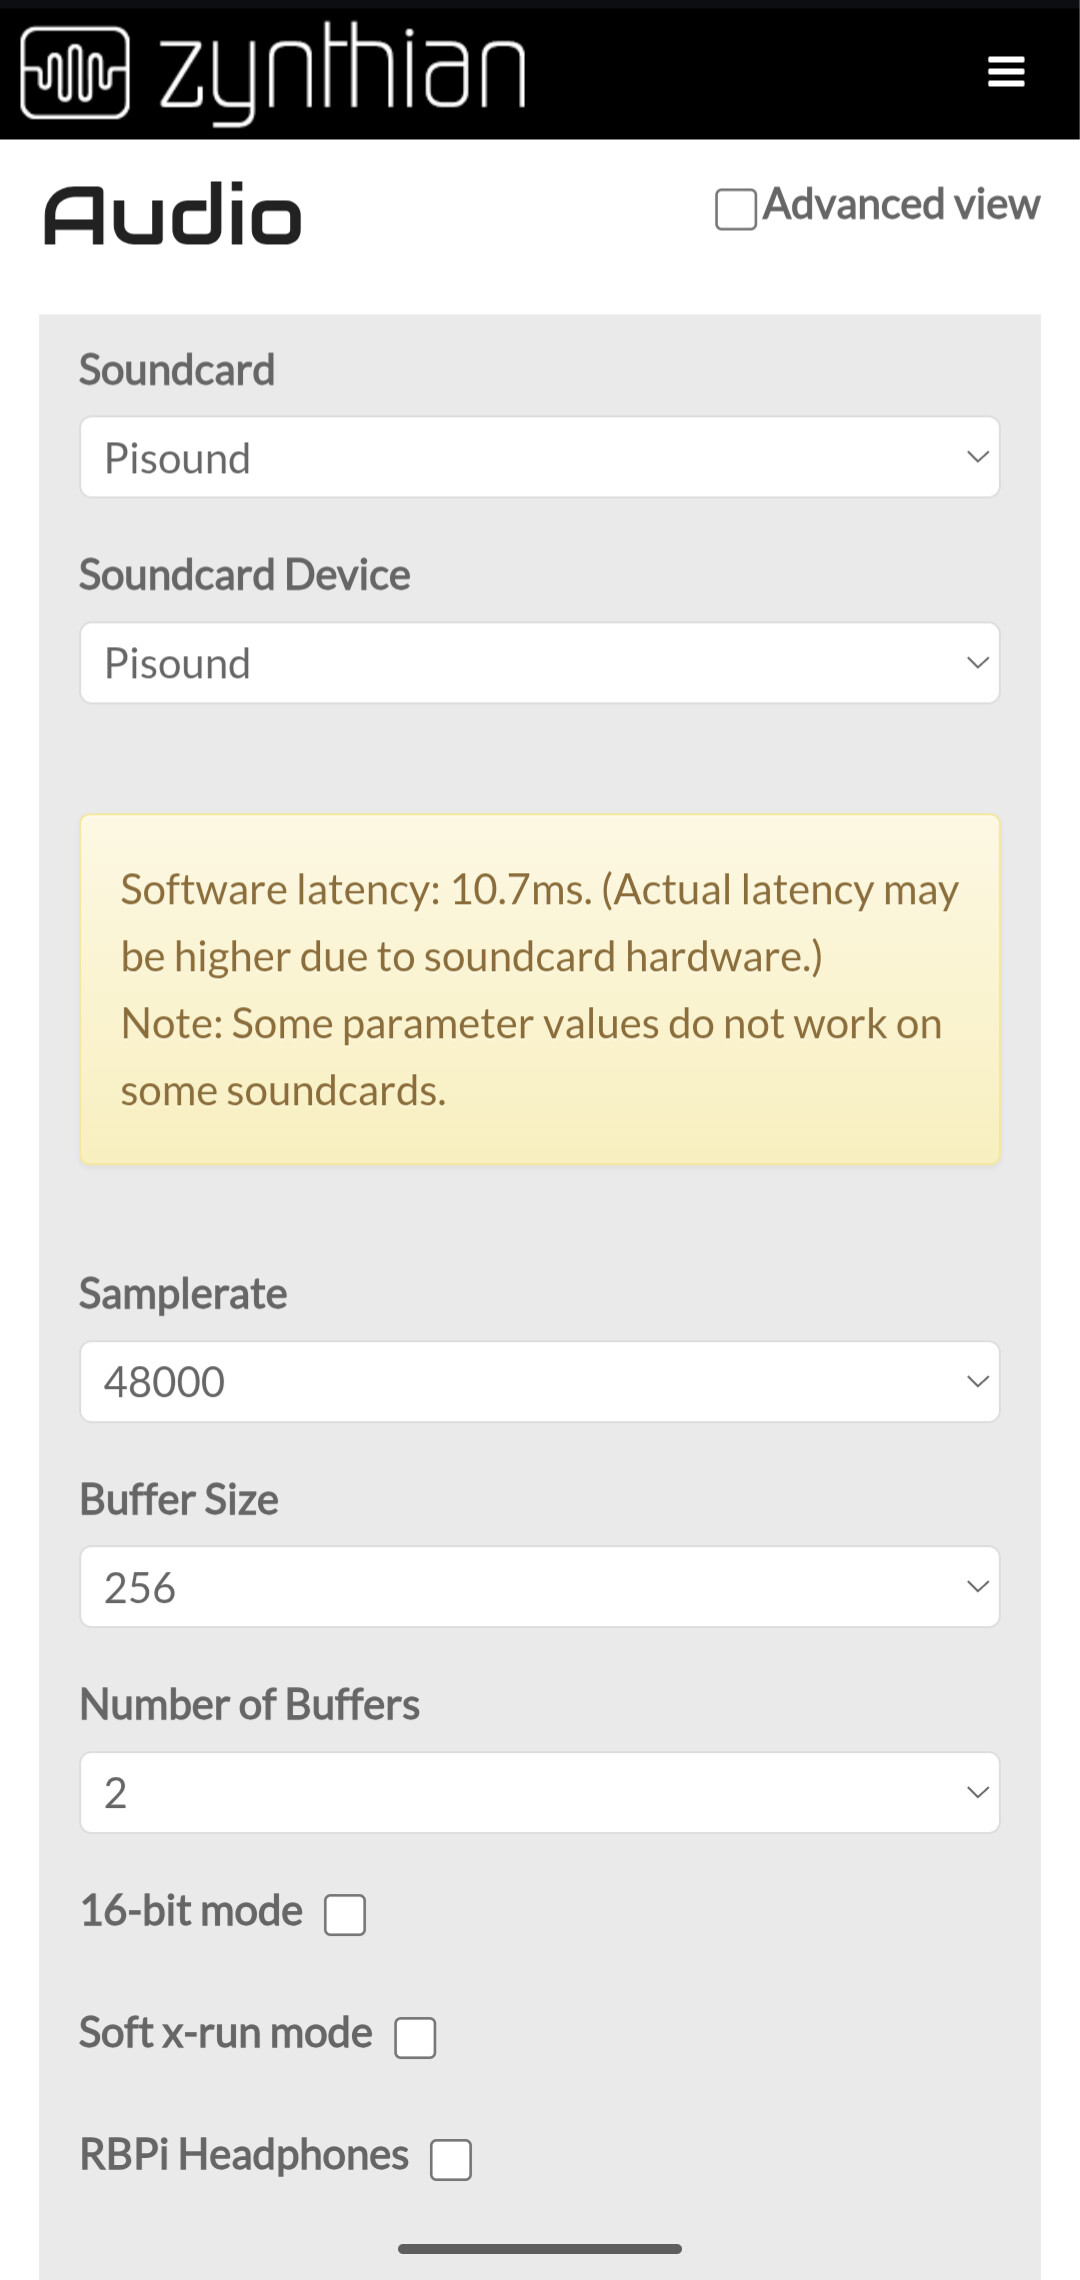Click the Advanced view label text
The height and width of the screenshot is (2280, 1080).
click(901, 205)
